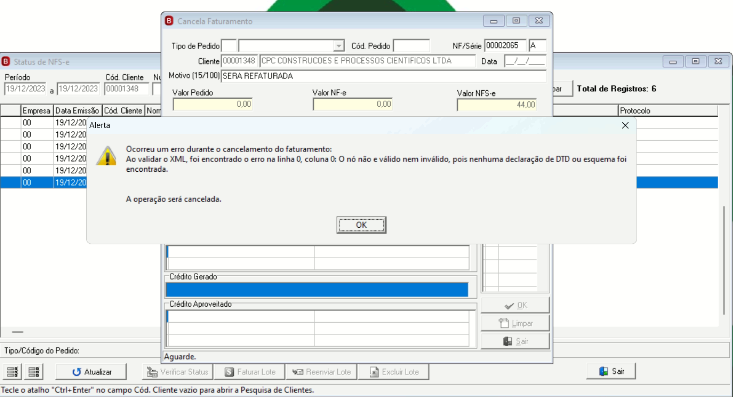Maximize the Status de NFS-e window
The image size is (733, 397).
696,62
